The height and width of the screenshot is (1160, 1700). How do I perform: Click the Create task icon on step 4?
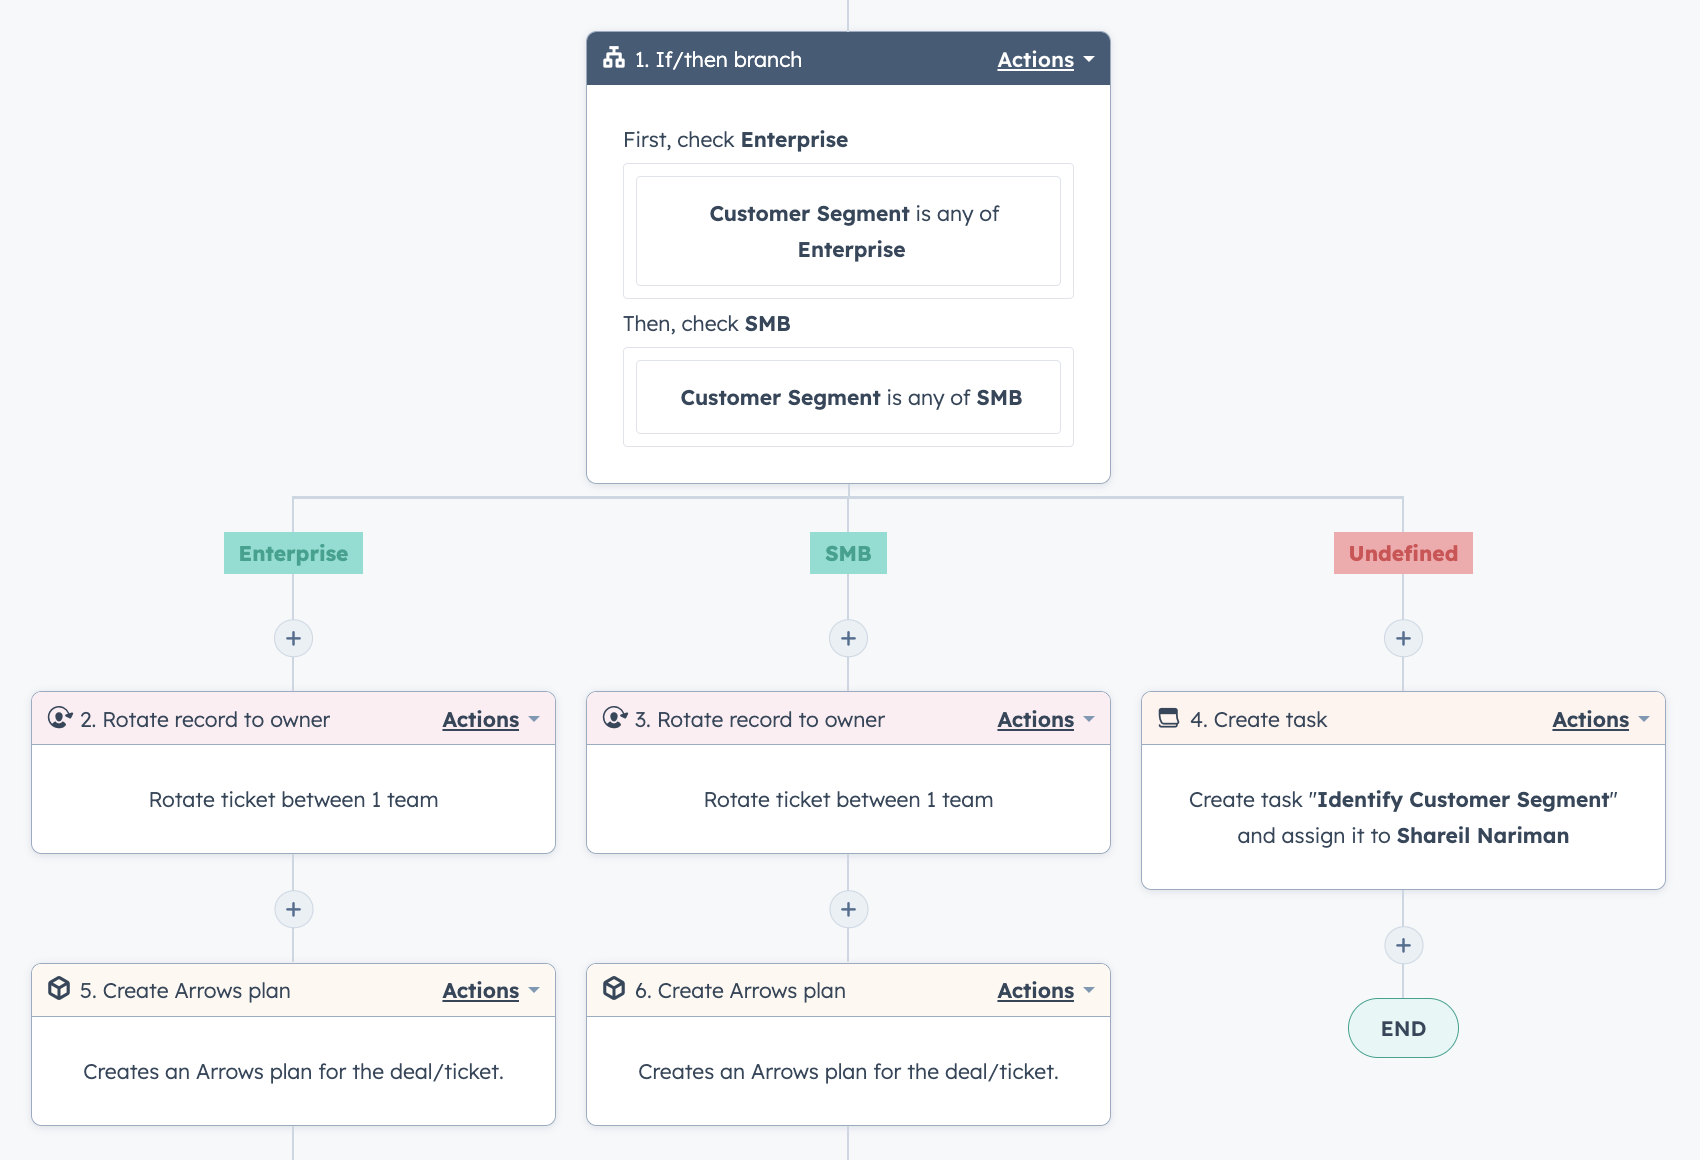coord(1169,717)
